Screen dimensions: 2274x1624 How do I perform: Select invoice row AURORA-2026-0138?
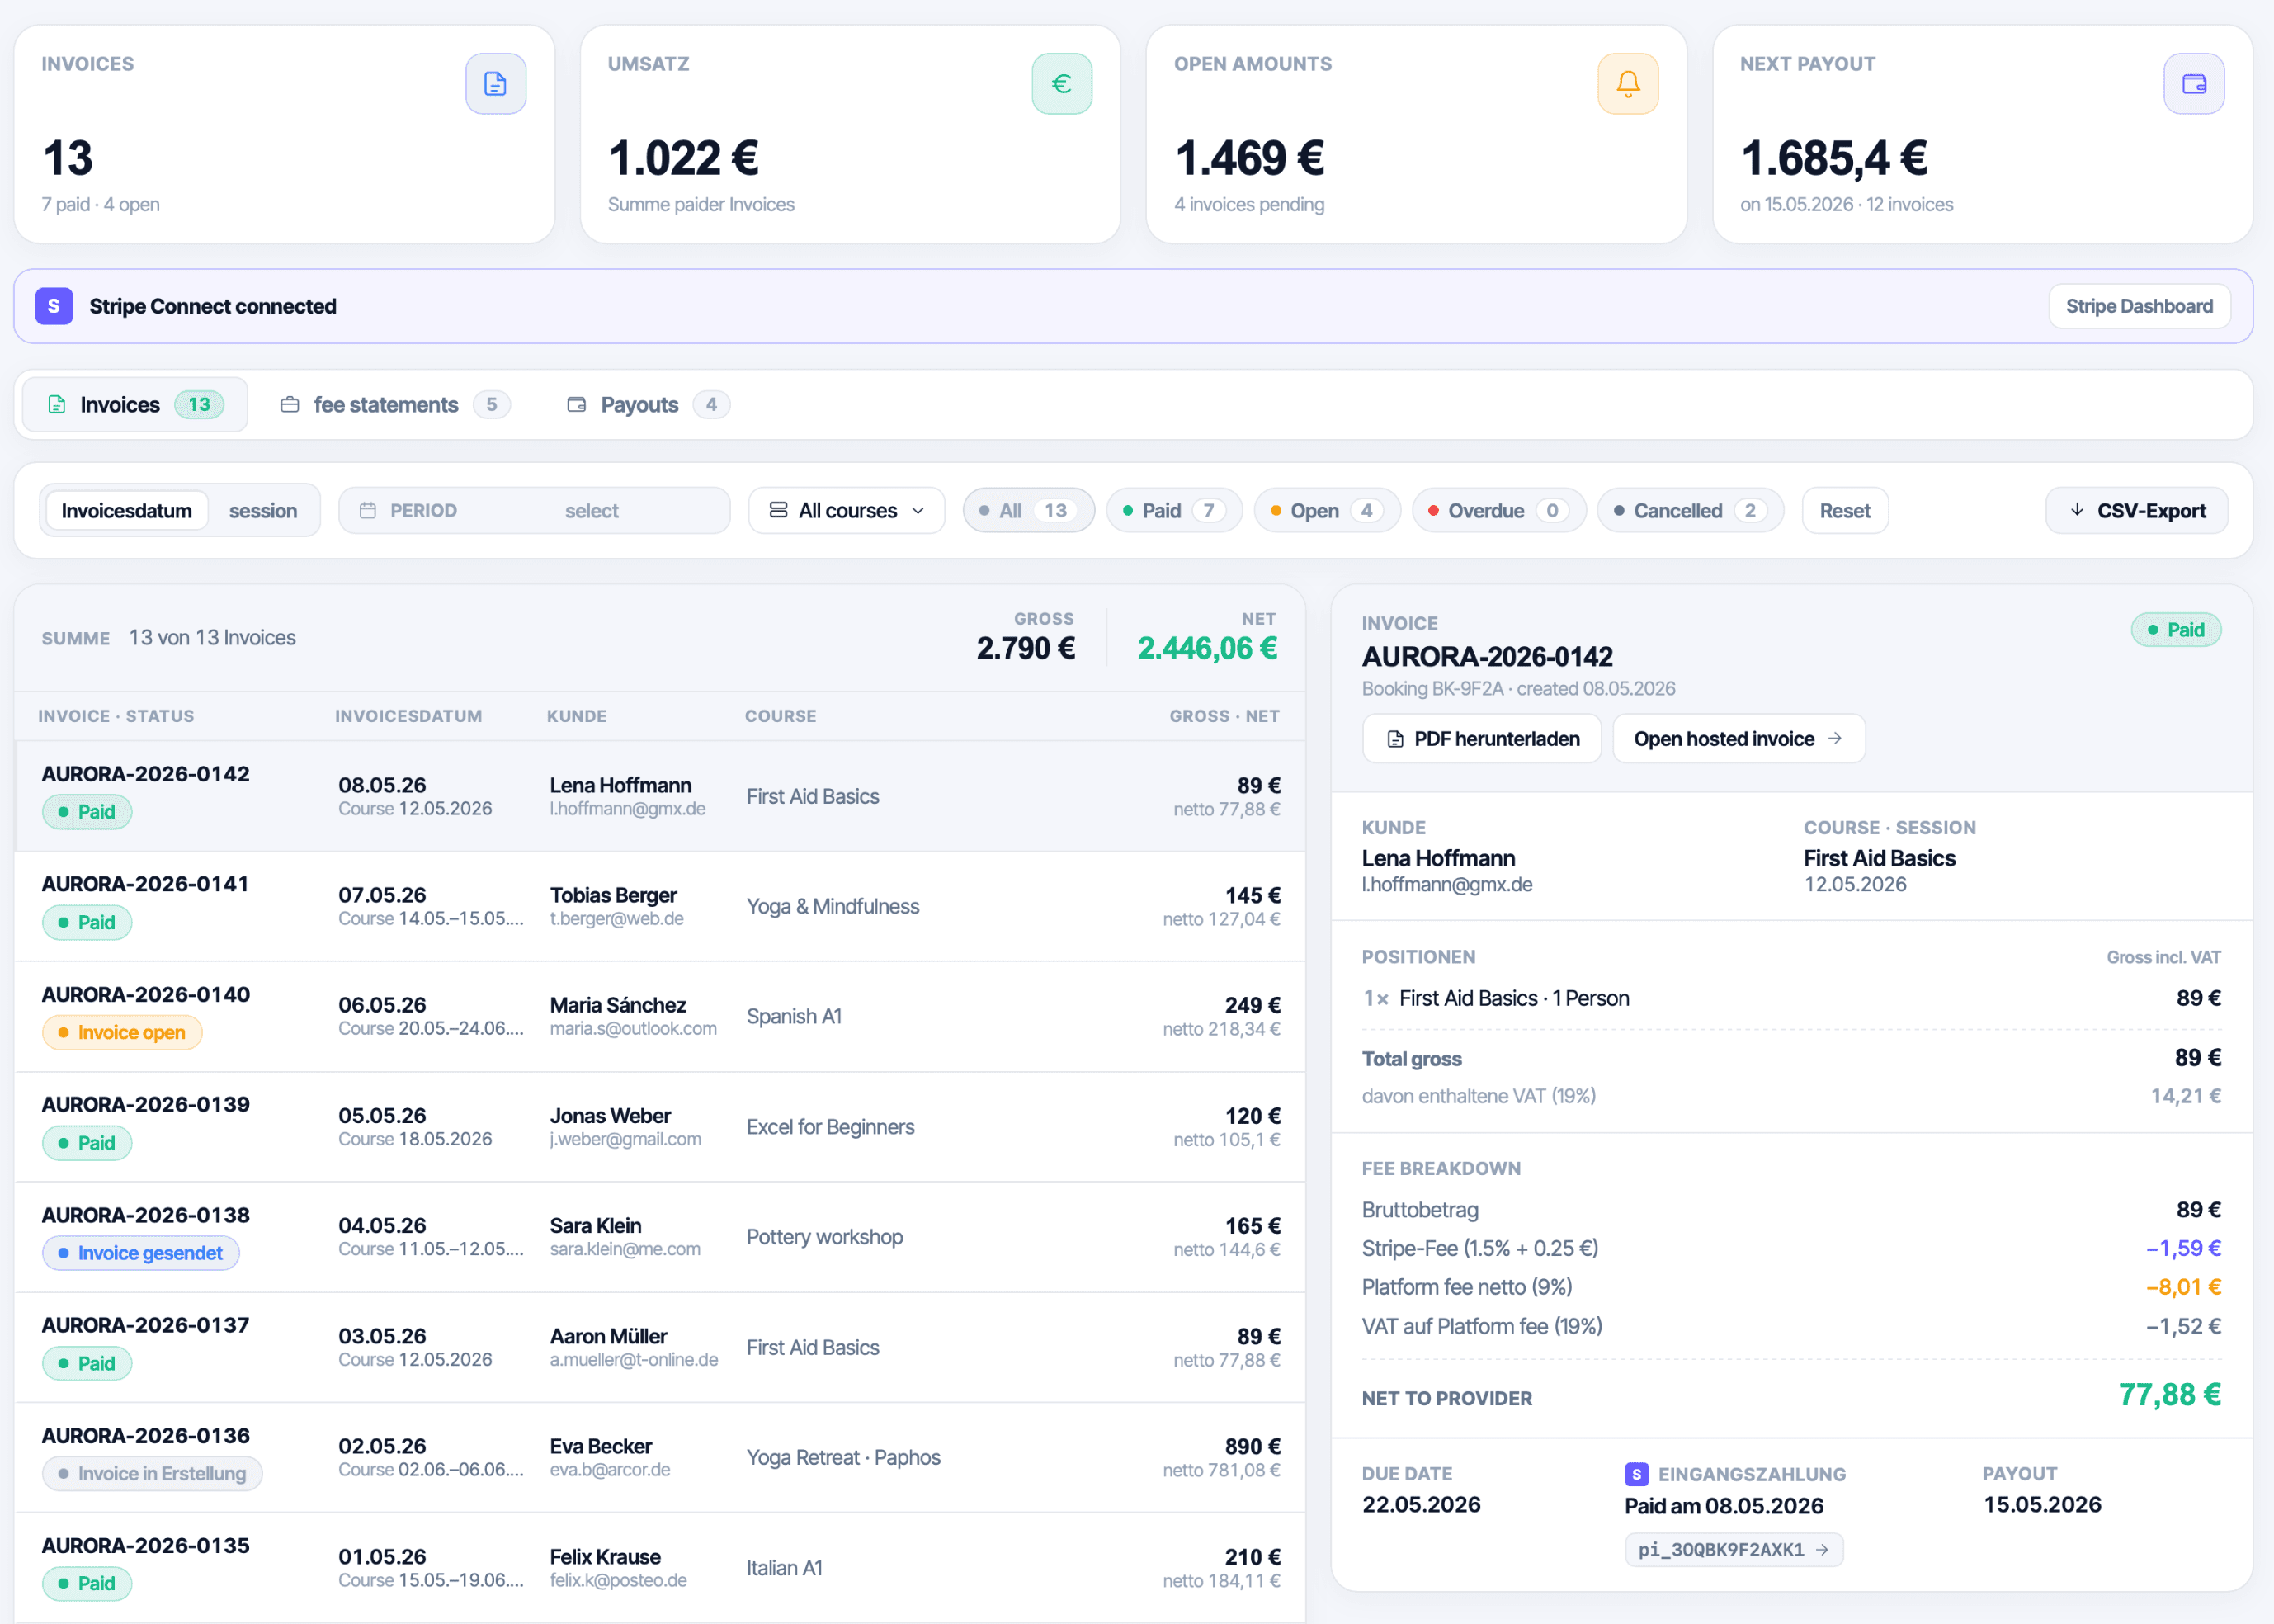point(660,1237)
